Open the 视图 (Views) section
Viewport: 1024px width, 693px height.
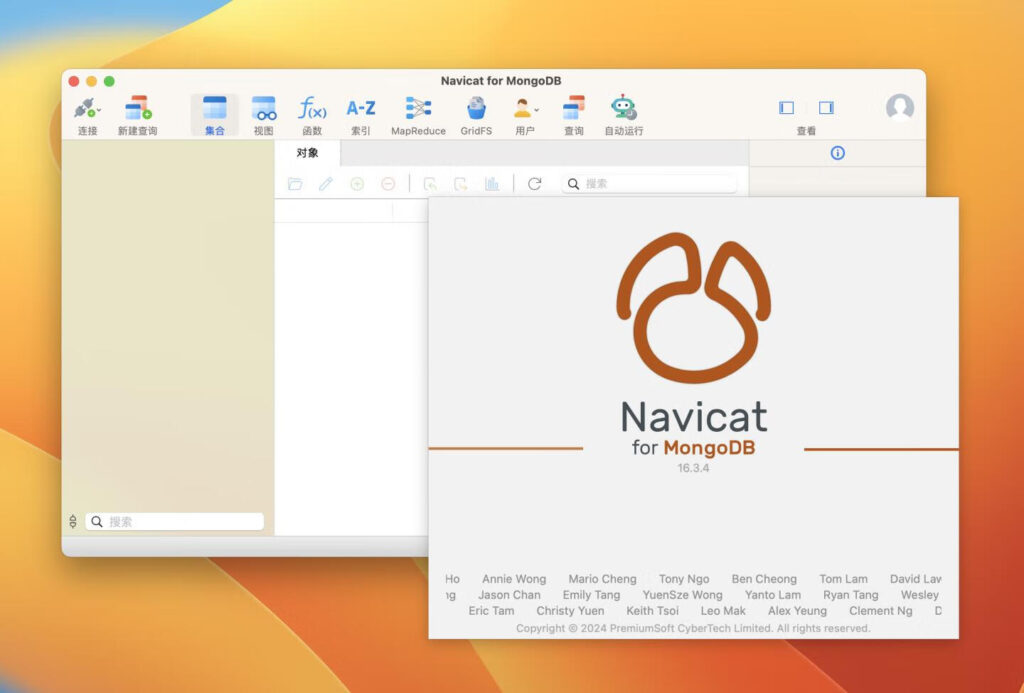click(263, 110)
